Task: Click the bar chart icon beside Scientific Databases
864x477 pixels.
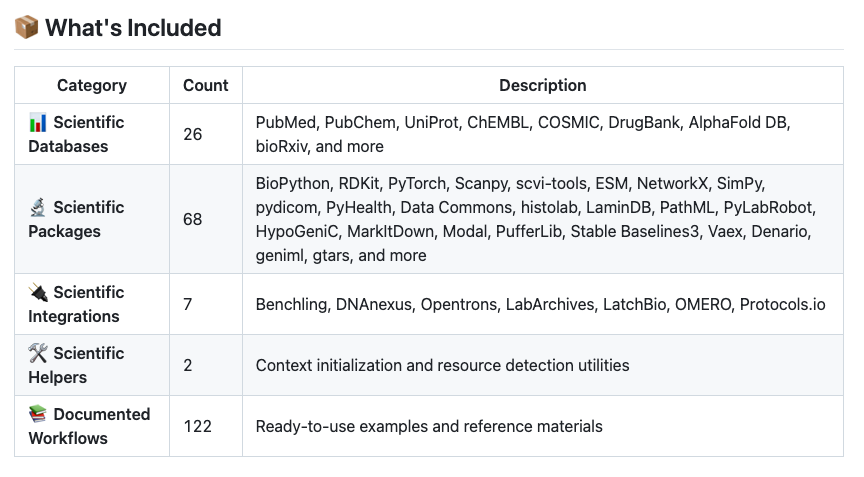Action: pyautogui.click(x=38, y=123)
